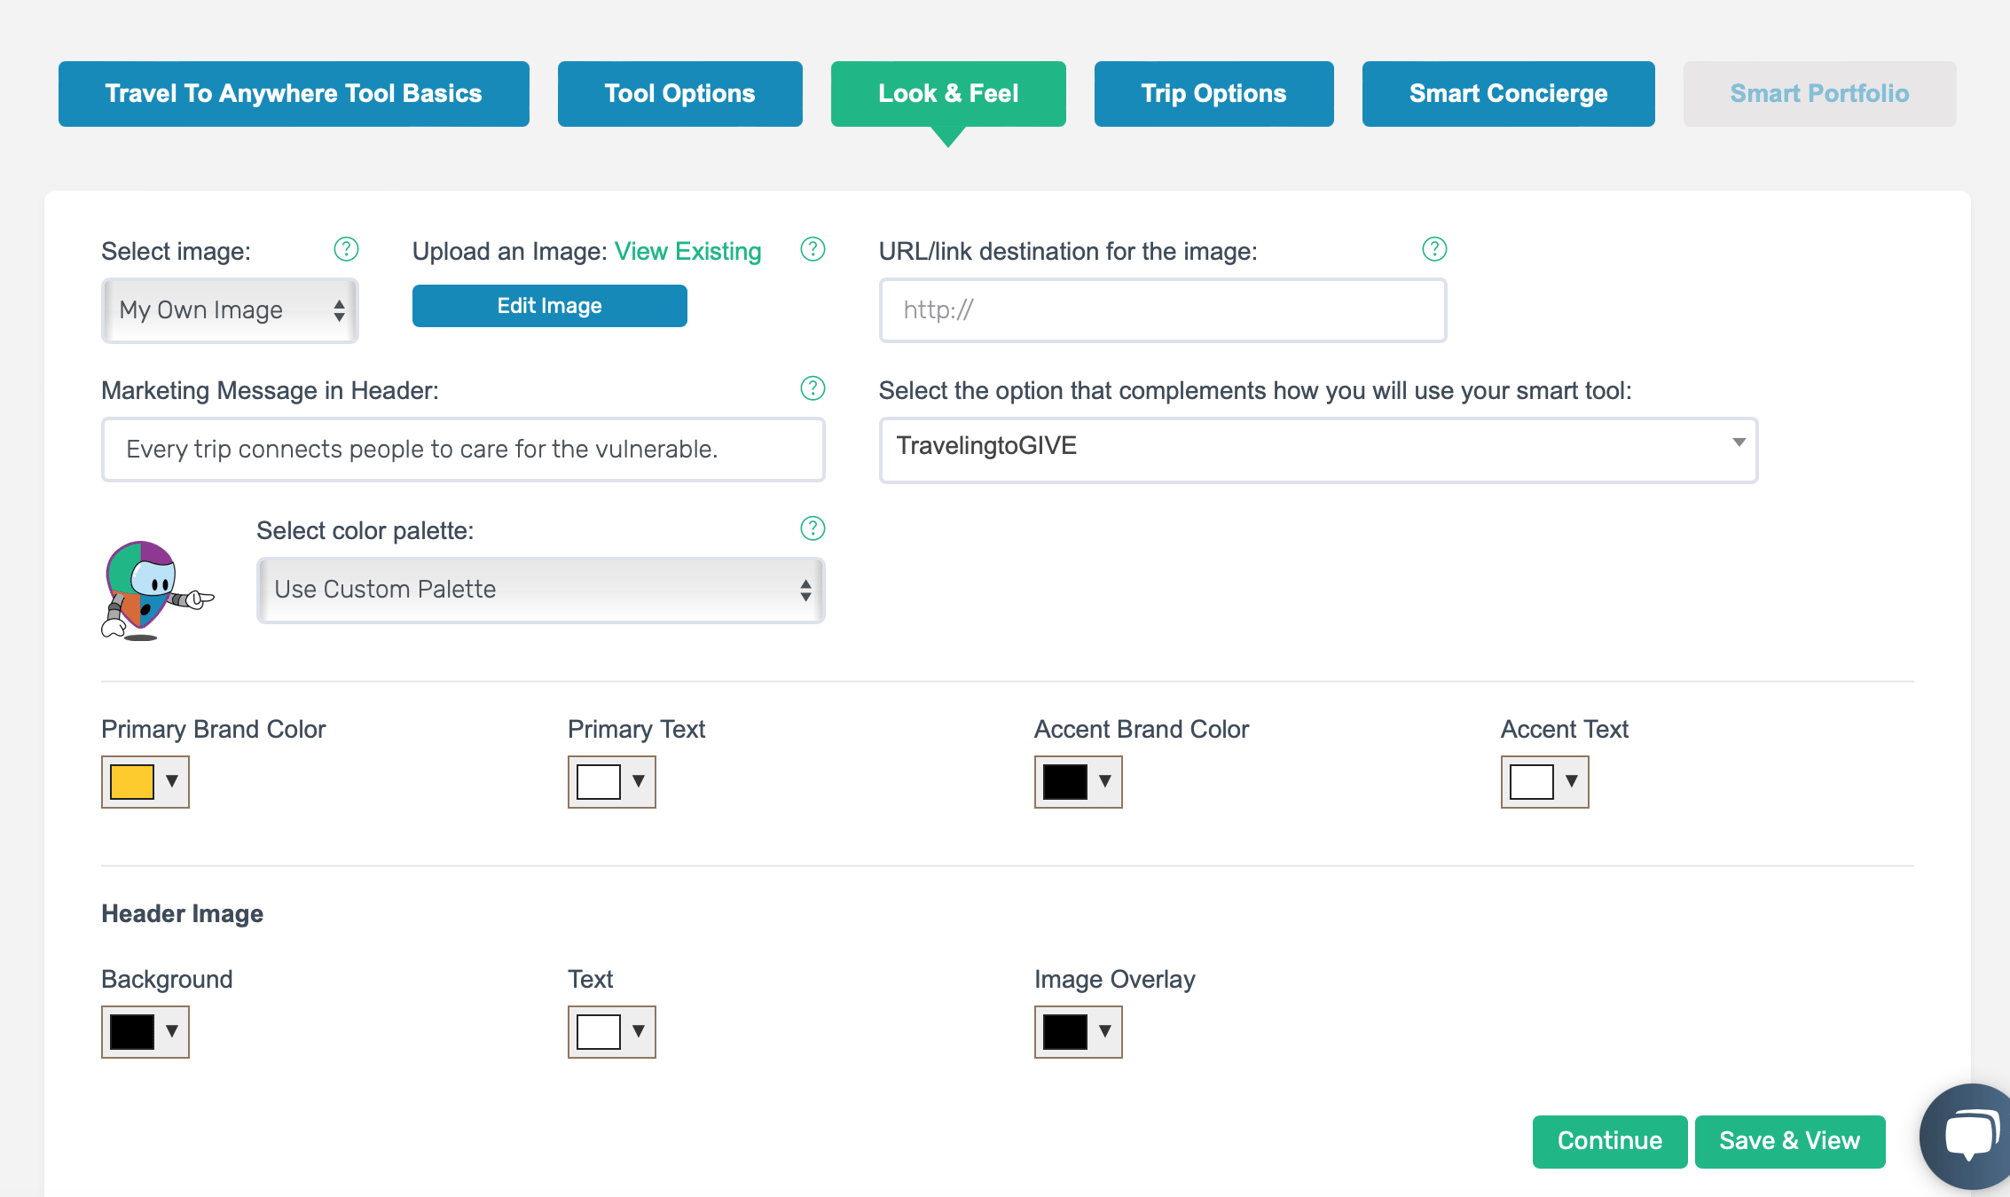Open the TravelingtoGIVE smart tool dropdown
The height and width of the screenshot is (1197, 2010).
pyautogui.click(x=1318, y=449)
